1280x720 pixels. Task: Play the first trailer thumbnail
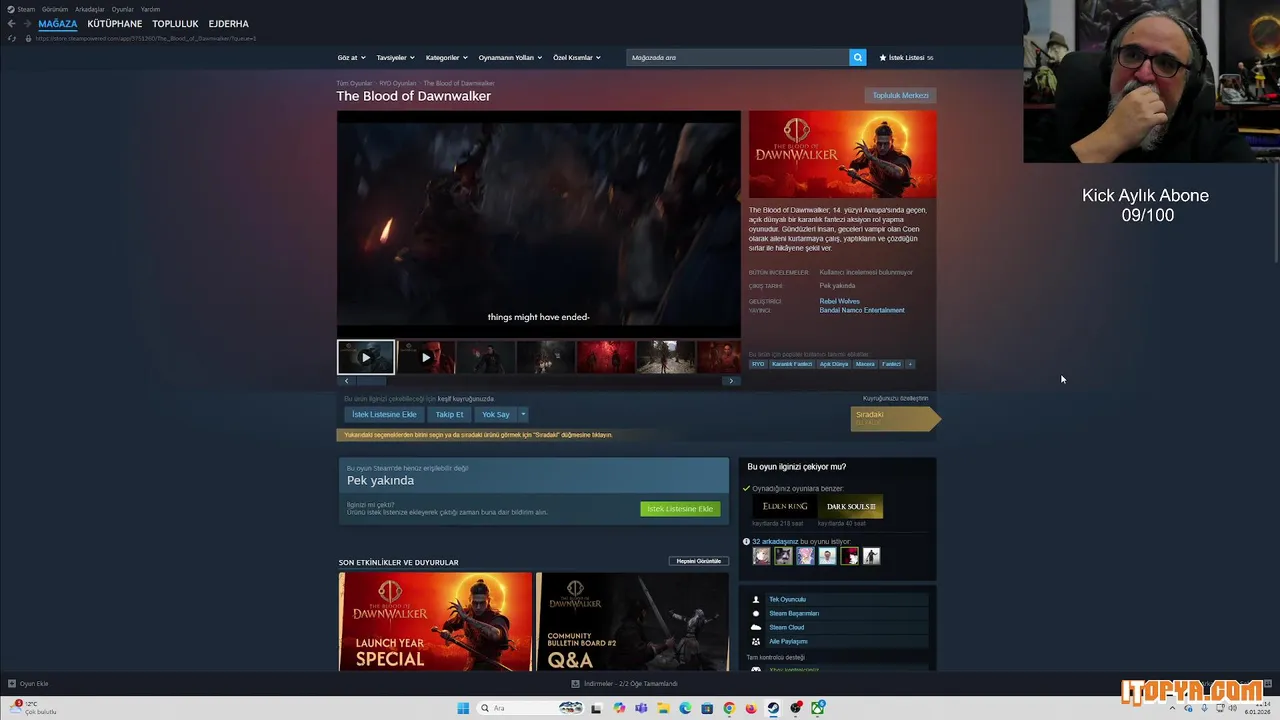[365, 357]
